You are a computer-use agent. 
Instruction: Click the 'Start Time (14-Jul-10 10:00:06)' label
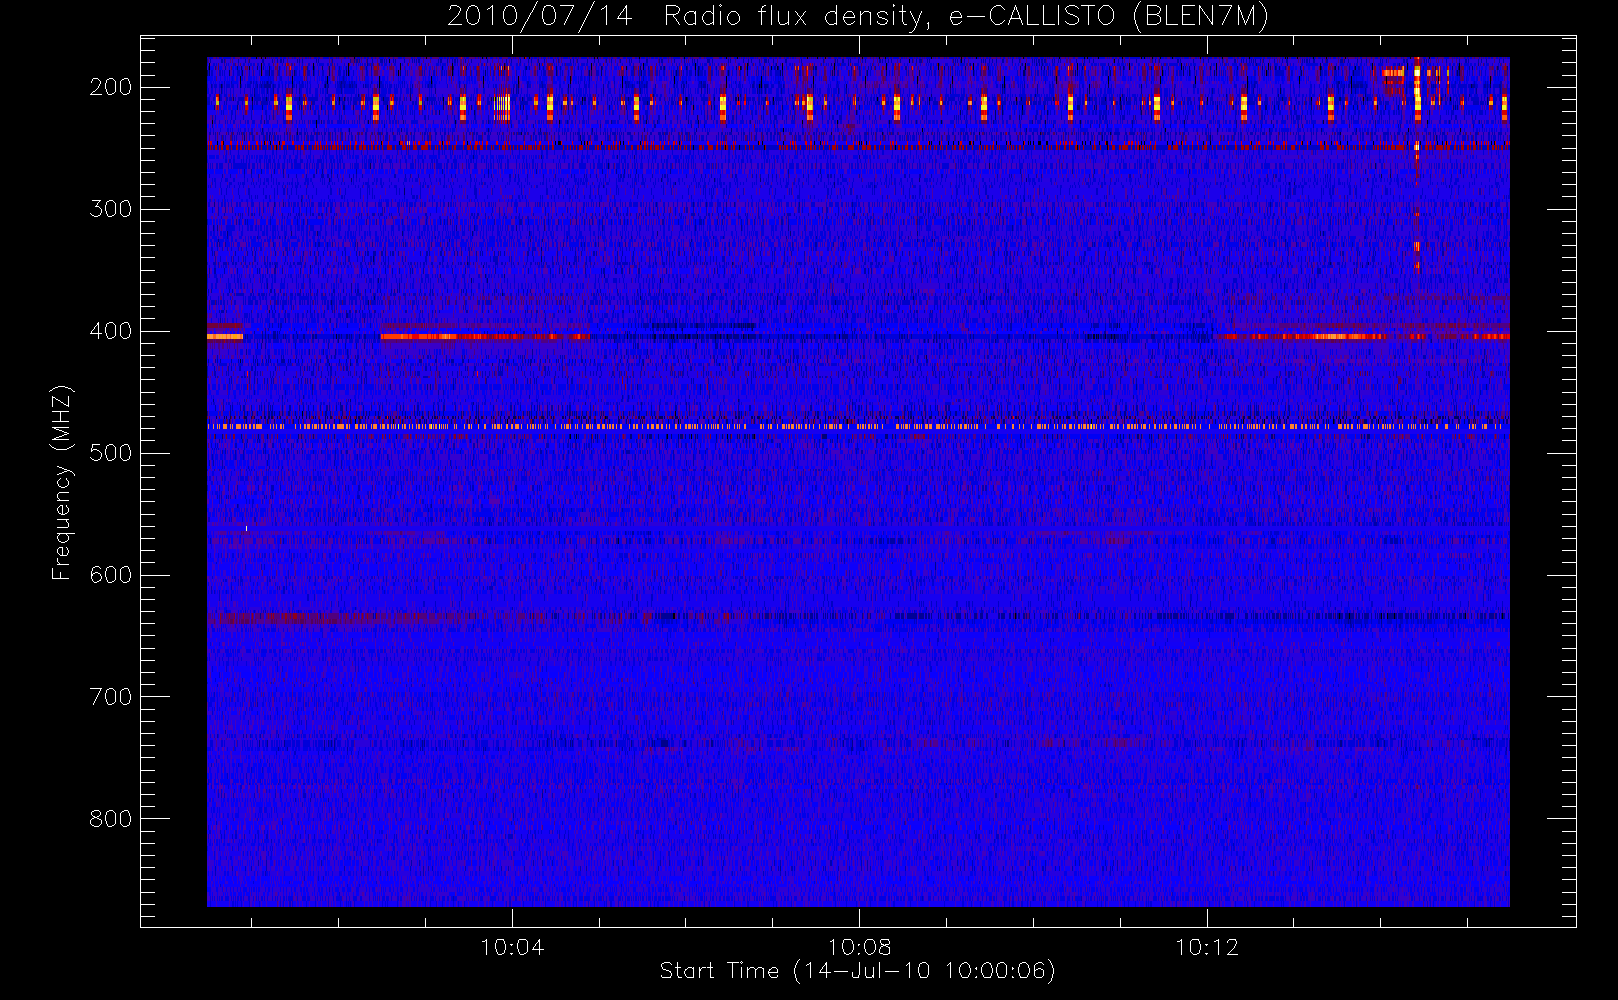858,971
